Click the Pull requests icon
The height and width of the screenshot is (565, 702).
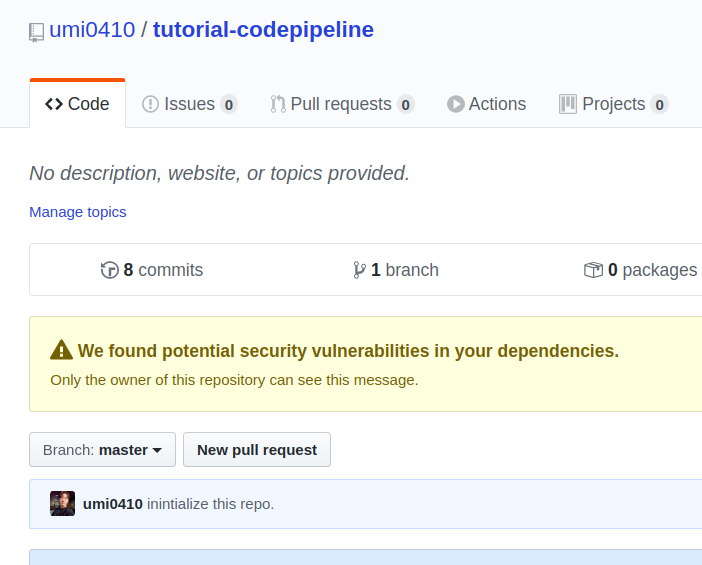[278, 104]
